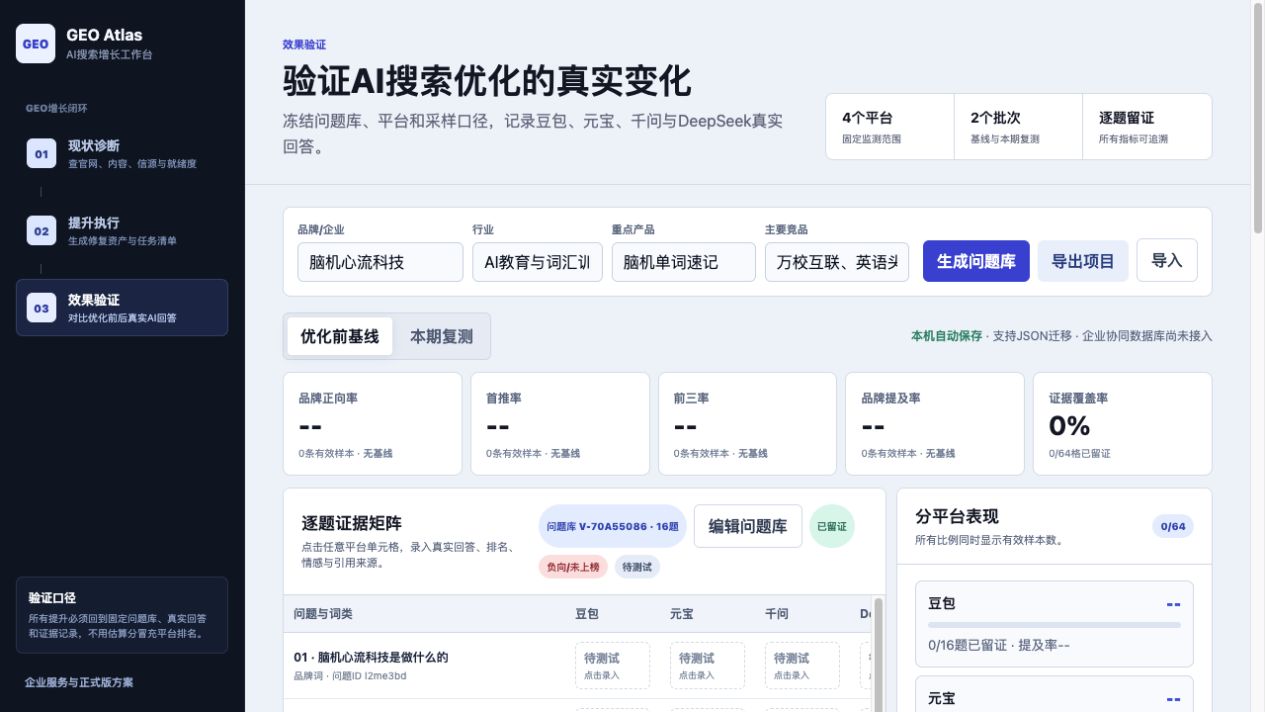This screenshot has width=1265, height=712.
Task: Click the 导出项目 button
Action: pos(1083,261)
